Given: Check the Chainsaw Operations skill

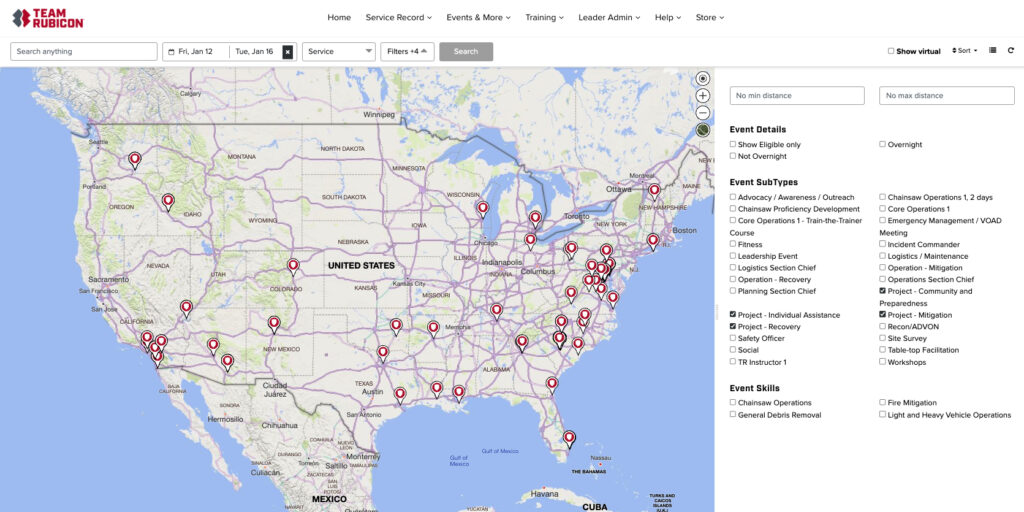Looking at the screenshot, I should coord(733,402).
